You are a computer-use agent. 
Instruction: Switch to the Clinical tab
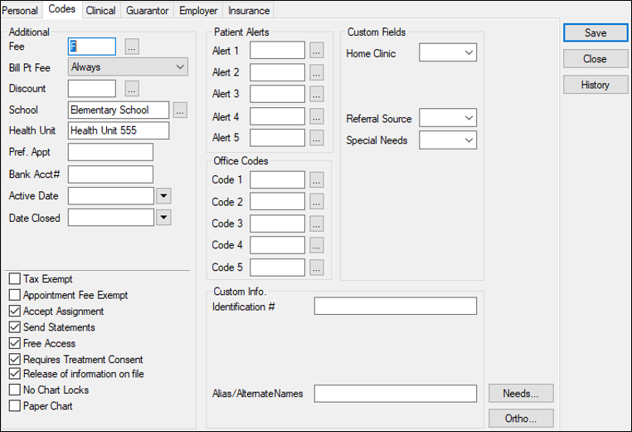[x=100, y=10]
